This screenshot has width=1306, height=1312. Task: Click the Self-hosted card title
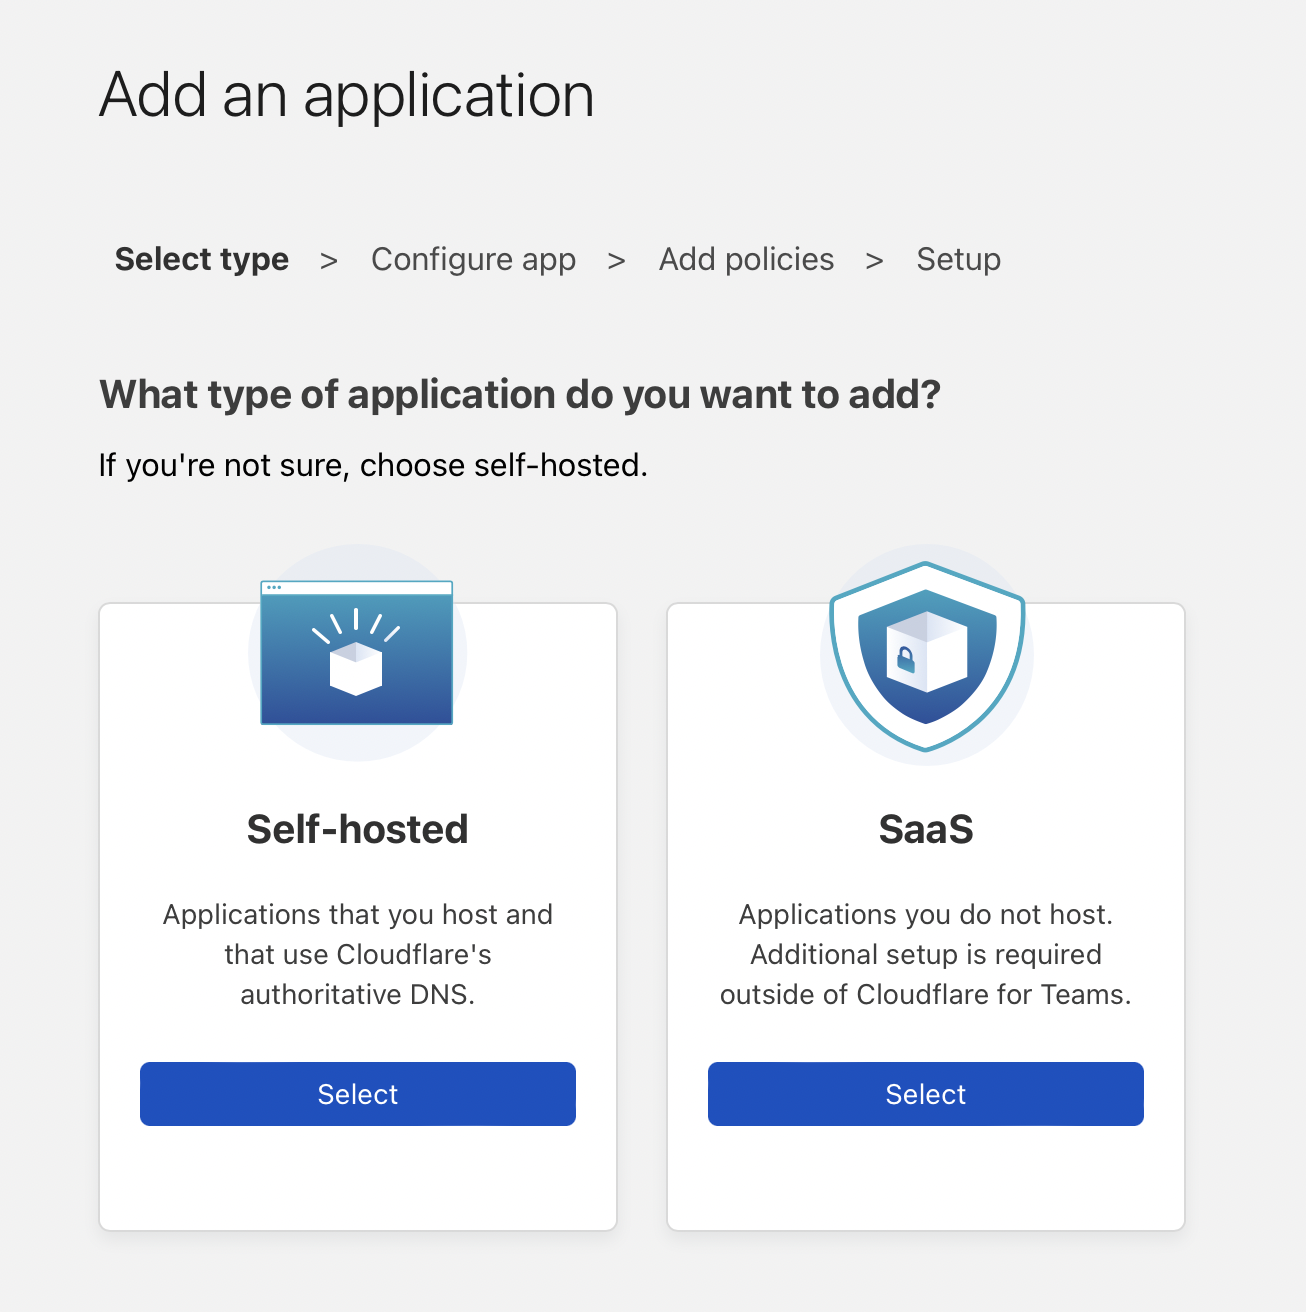(357, 829)
